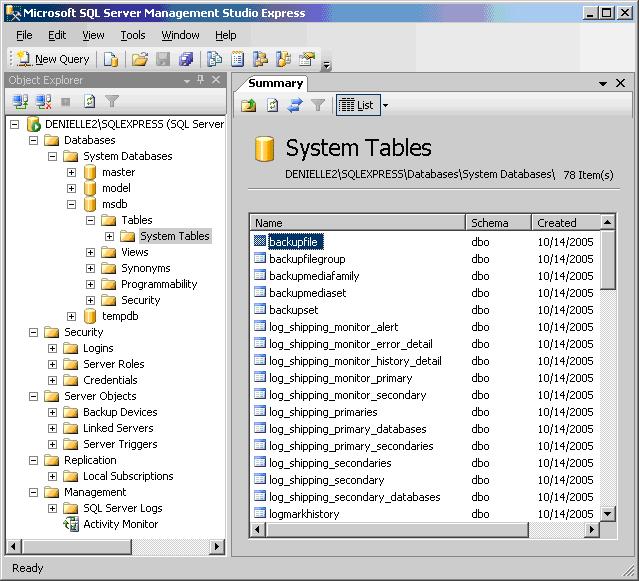Click the Registered Servers toolbar icon
The image size is (639, 581).
pos(214,59)
